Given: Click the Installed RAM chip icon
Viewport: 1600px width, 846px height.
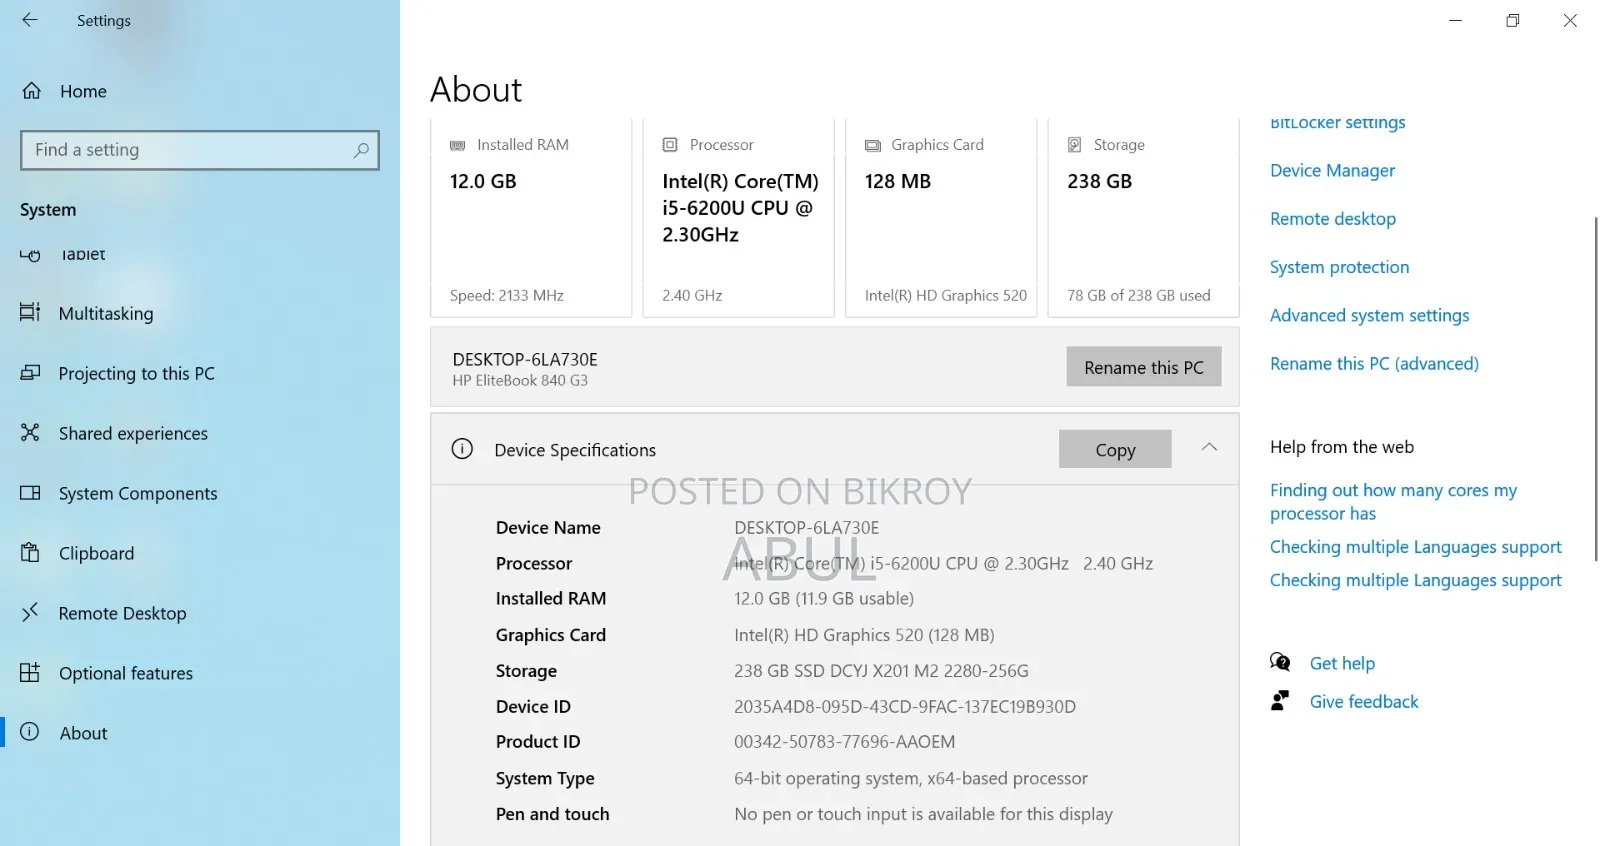Looking at the screenshot, I should [x=458, y=145].
